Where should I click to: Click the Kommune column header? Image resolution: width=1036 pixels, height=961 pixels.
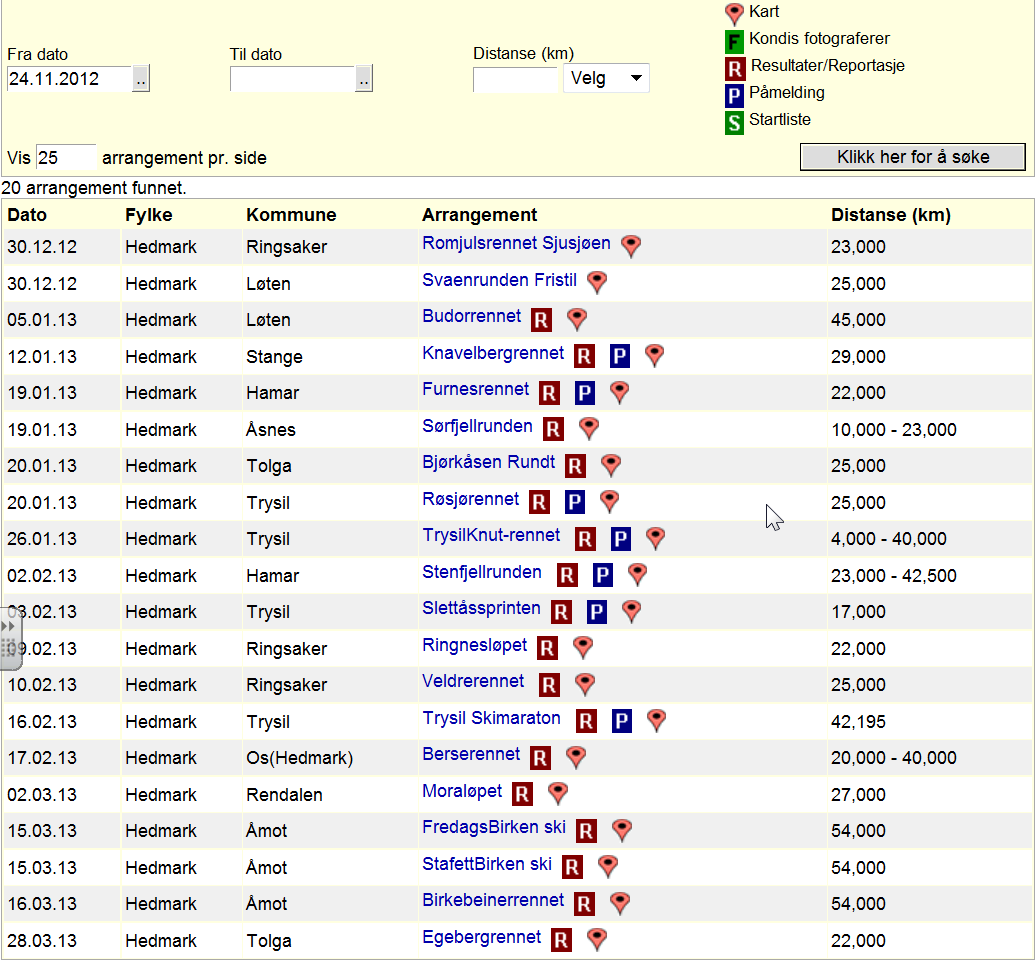tap(291, 215)
